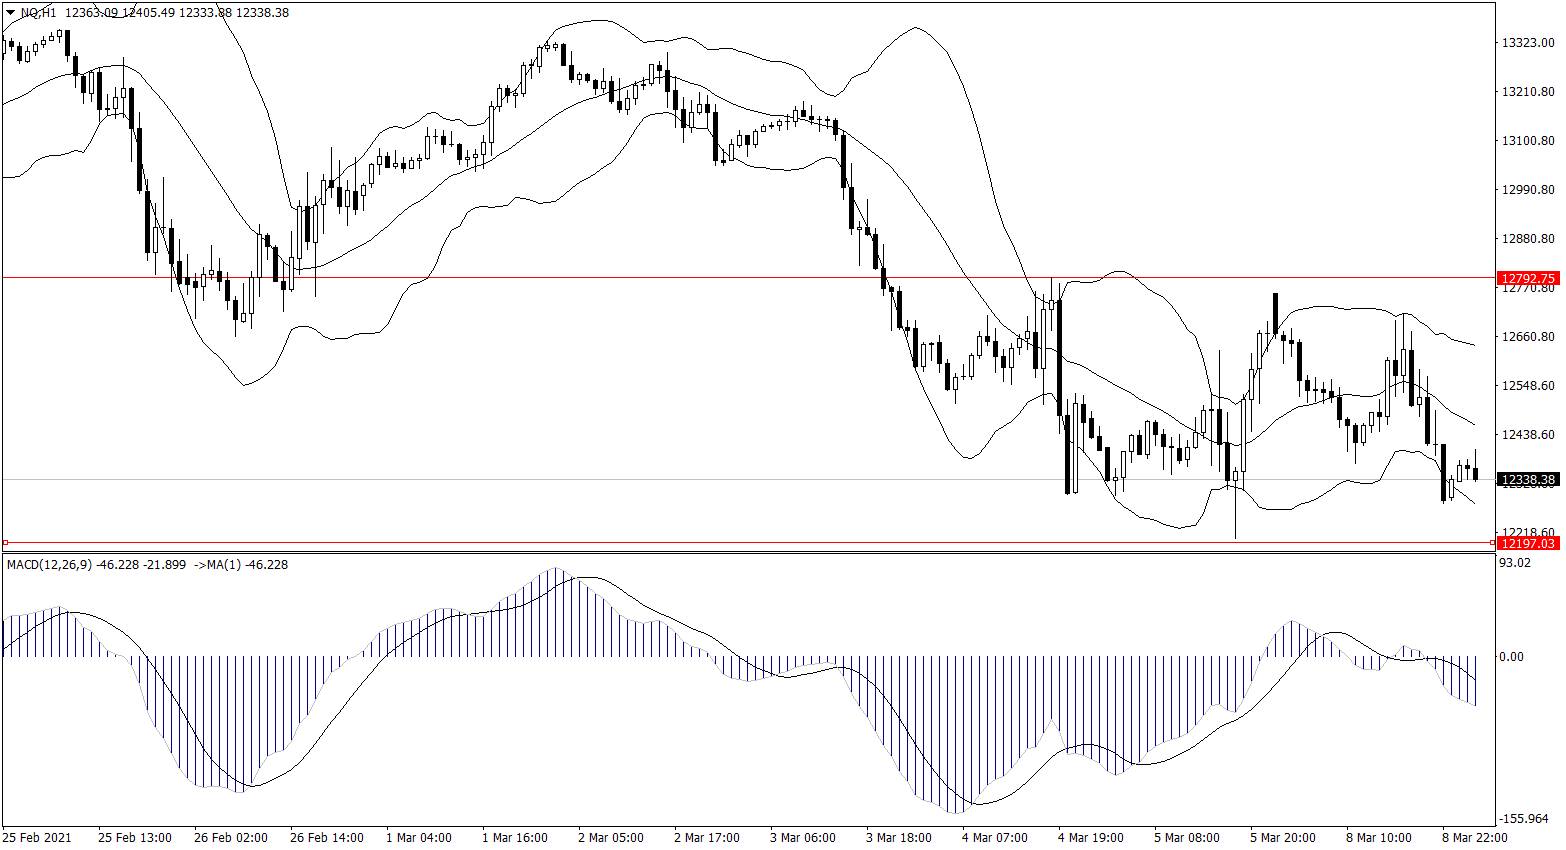
Task: Select the red 12197.03 price label
Action: [1528, 543]
